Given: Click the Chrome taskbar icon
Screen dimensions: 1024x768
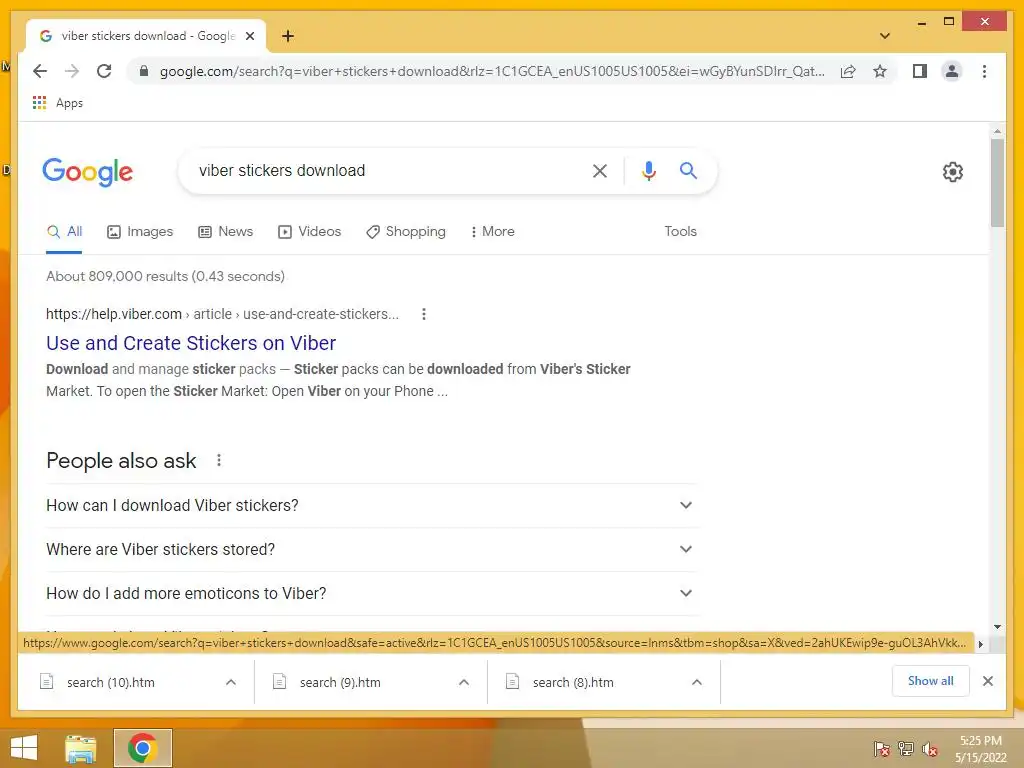Looking at the screenshot, I should (142, 748).
